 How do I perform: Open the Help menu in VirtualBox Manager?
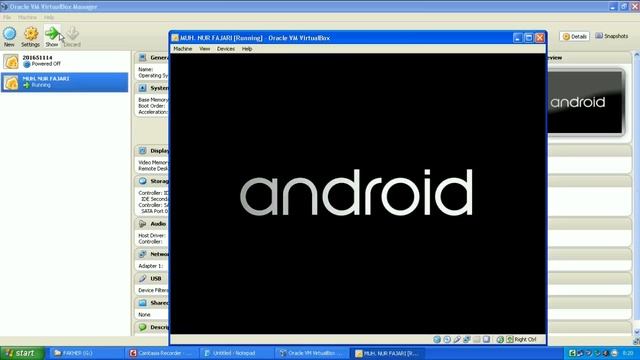coord(49,18)
